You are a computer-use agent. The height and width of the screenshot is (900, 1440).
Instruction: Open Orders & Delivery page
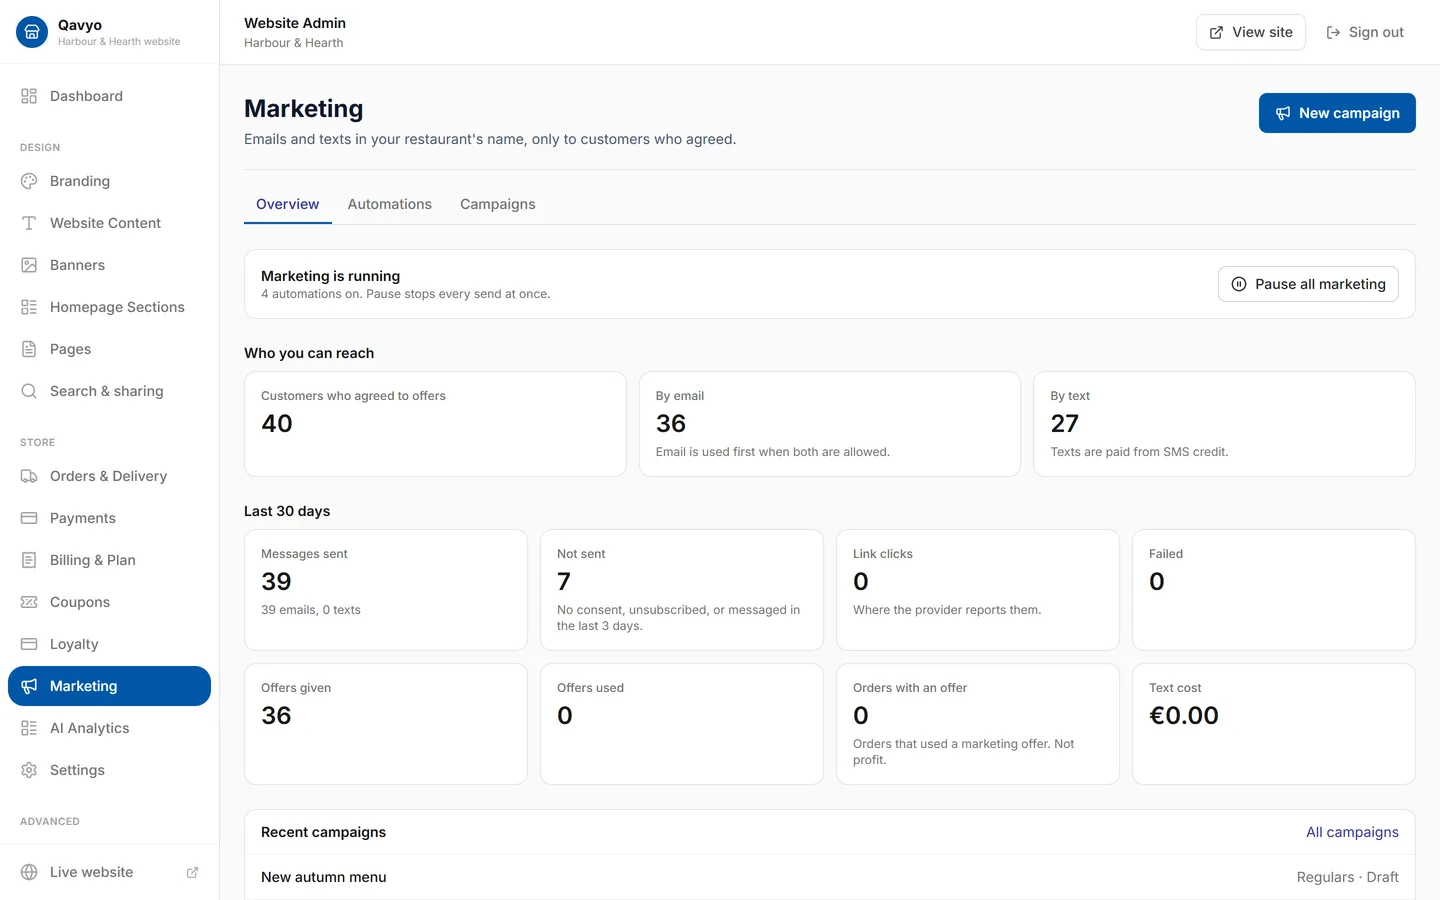click(x=109, y=476)
